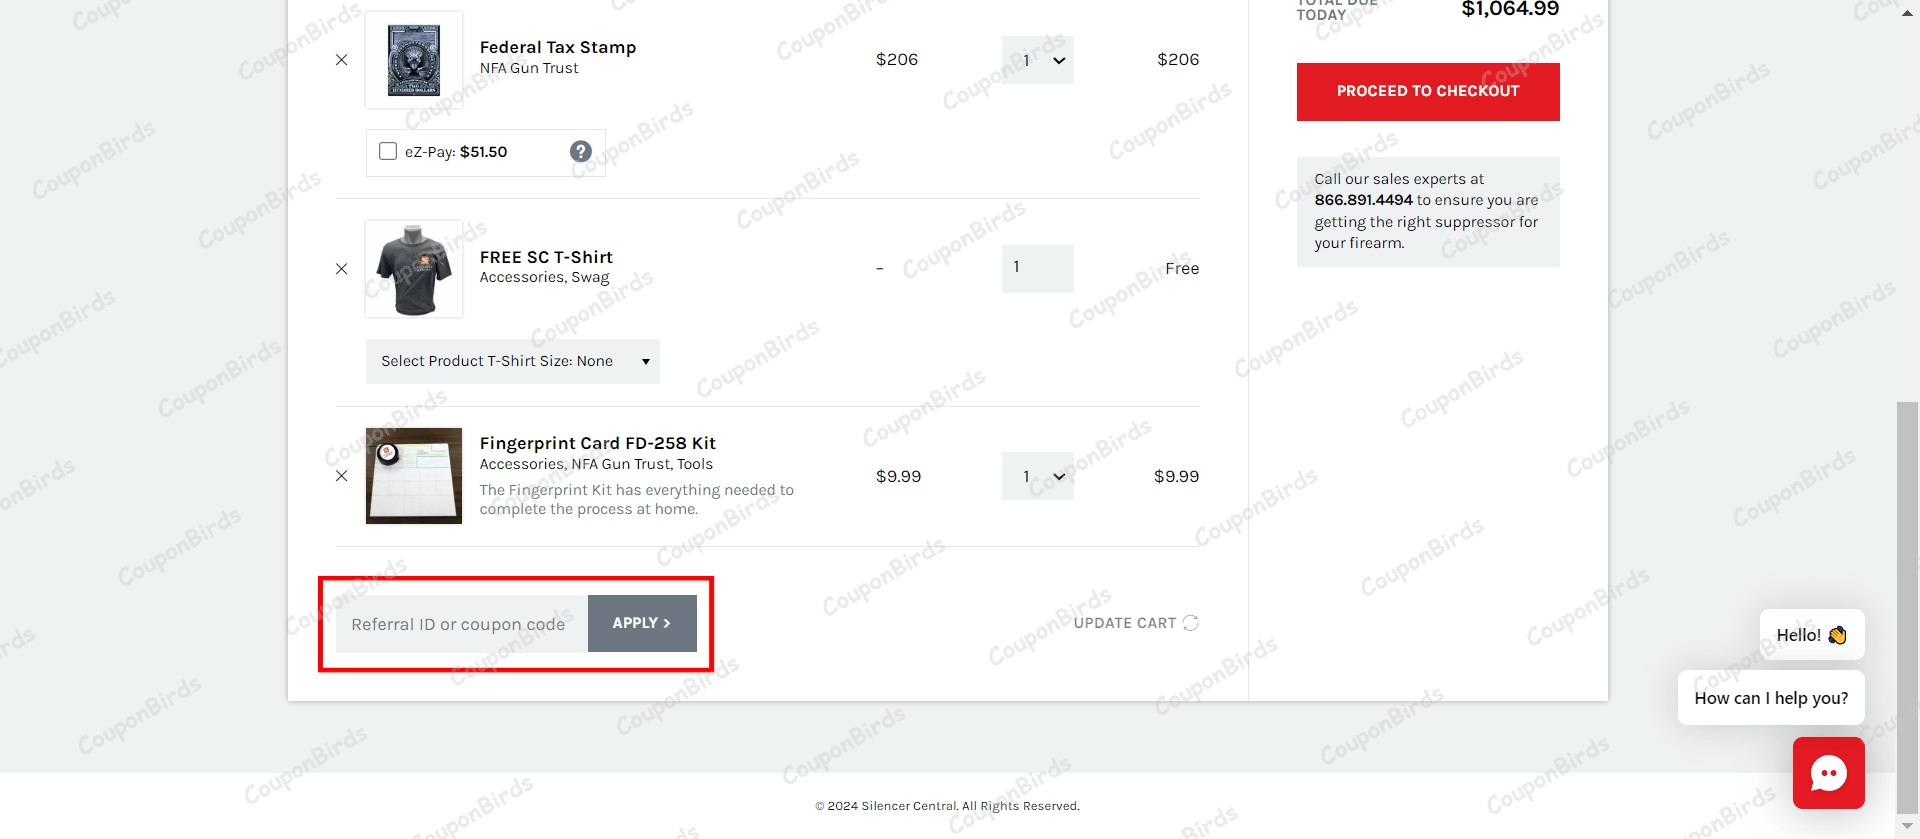Expand the T-Shirt Size selector

point(513,361)
